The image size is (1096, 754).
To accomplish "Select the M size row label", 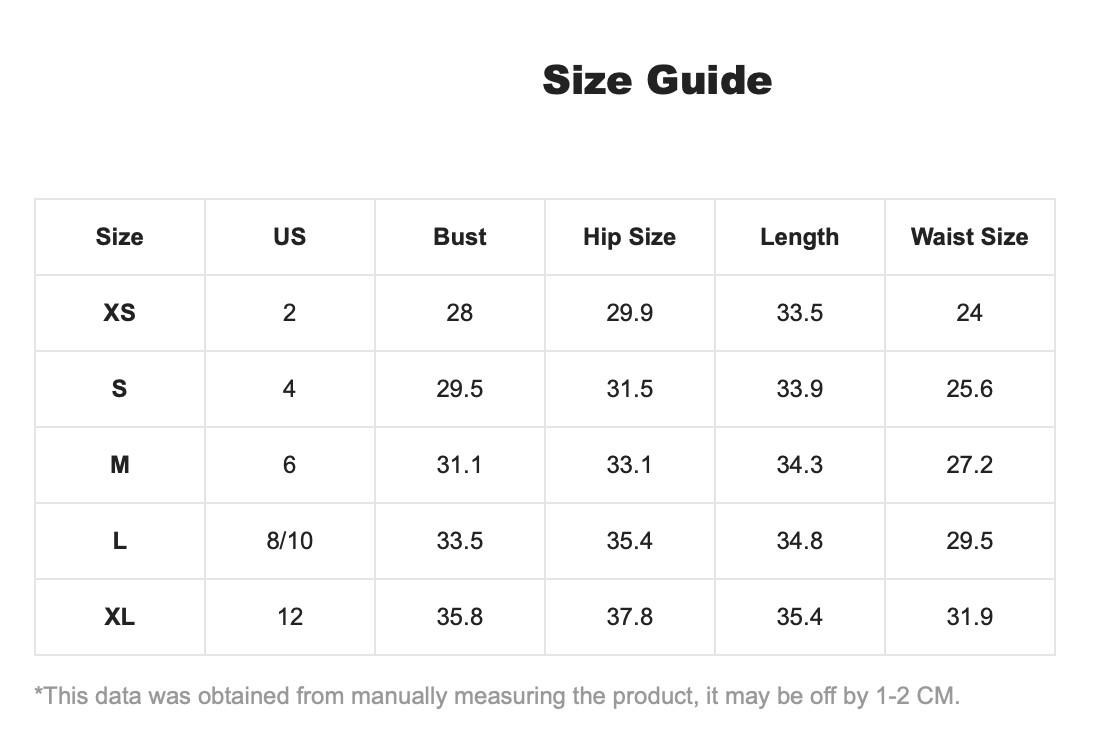I will point(120,465).
